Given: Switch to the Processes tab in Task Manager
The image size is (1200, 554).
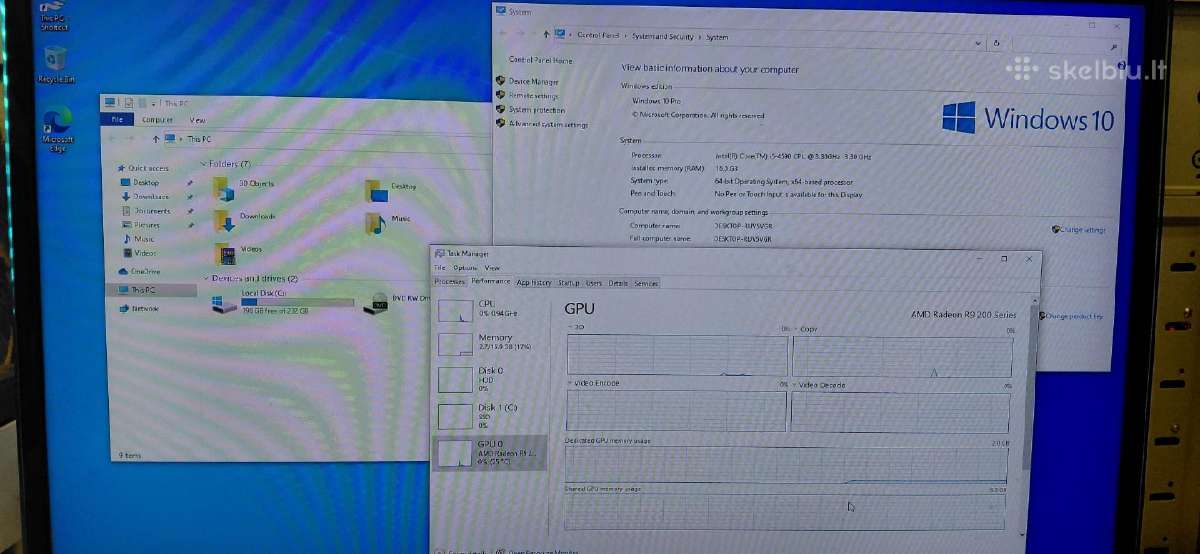Looking at the screenshot, I should 450,283.
